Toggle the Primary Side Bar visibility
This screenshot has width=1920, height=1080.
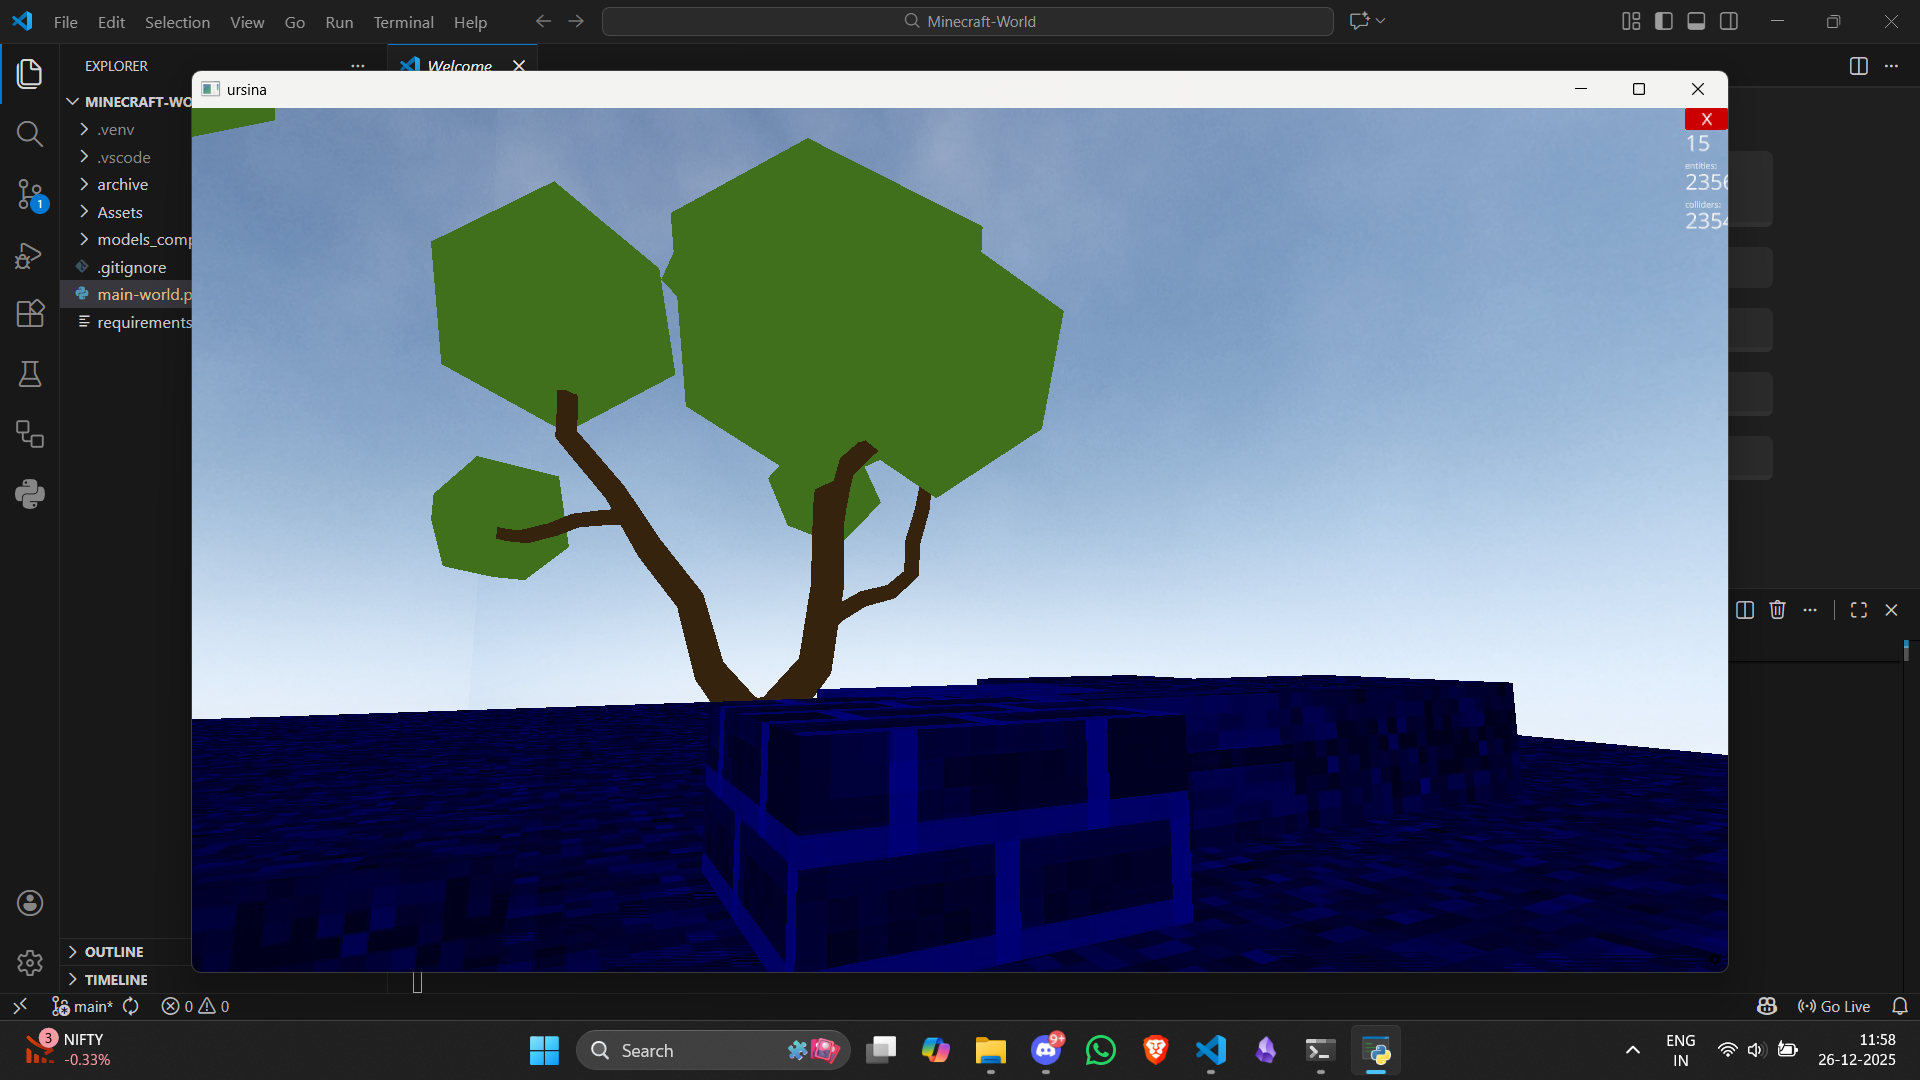[x=1664, y=21]
